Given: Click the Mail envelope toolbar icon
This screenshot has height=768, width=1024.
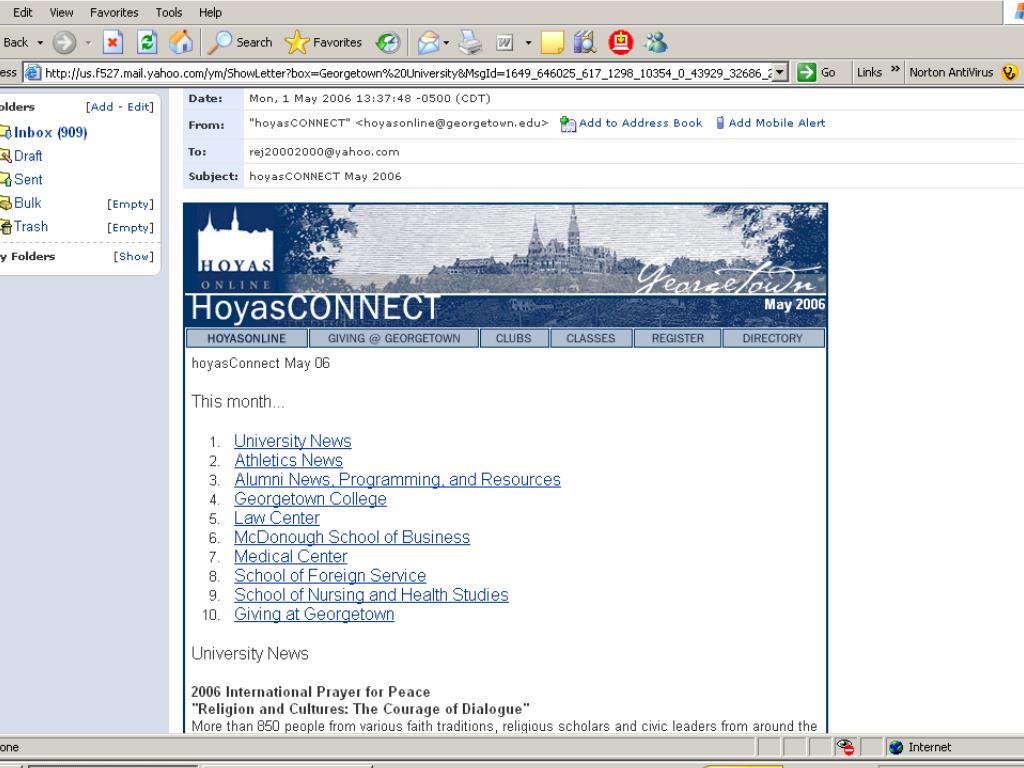Looking at the screenshot, I should pos(428,42).
